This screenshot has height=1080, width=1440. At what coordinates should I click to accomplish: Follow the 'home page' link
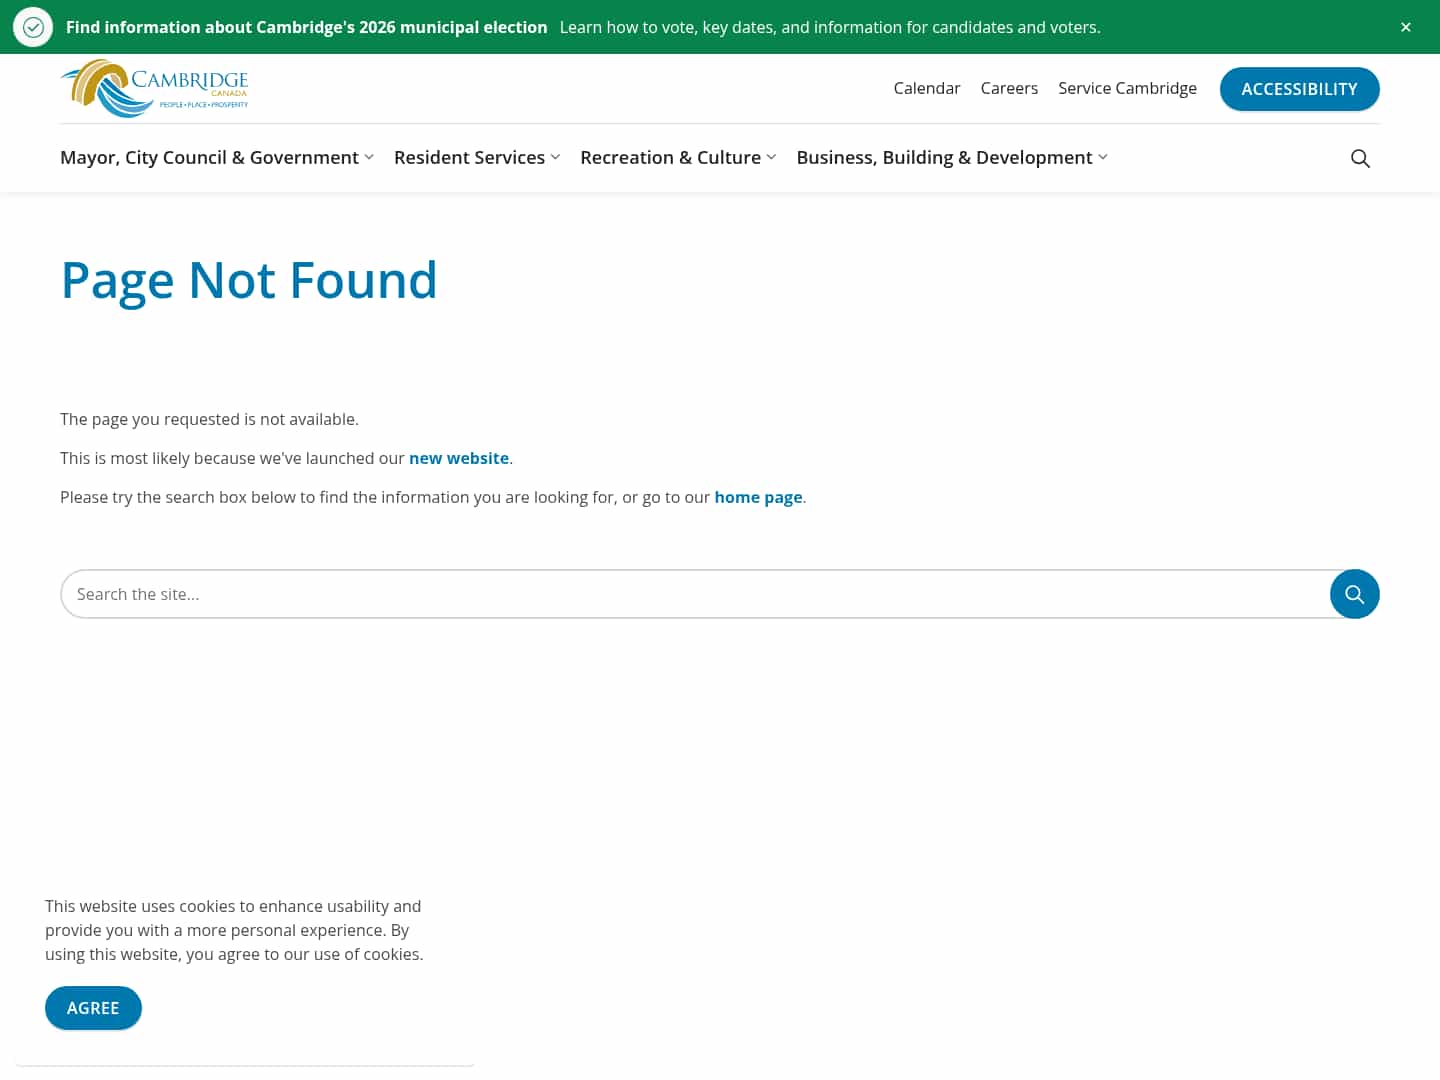tap(758, 497)
